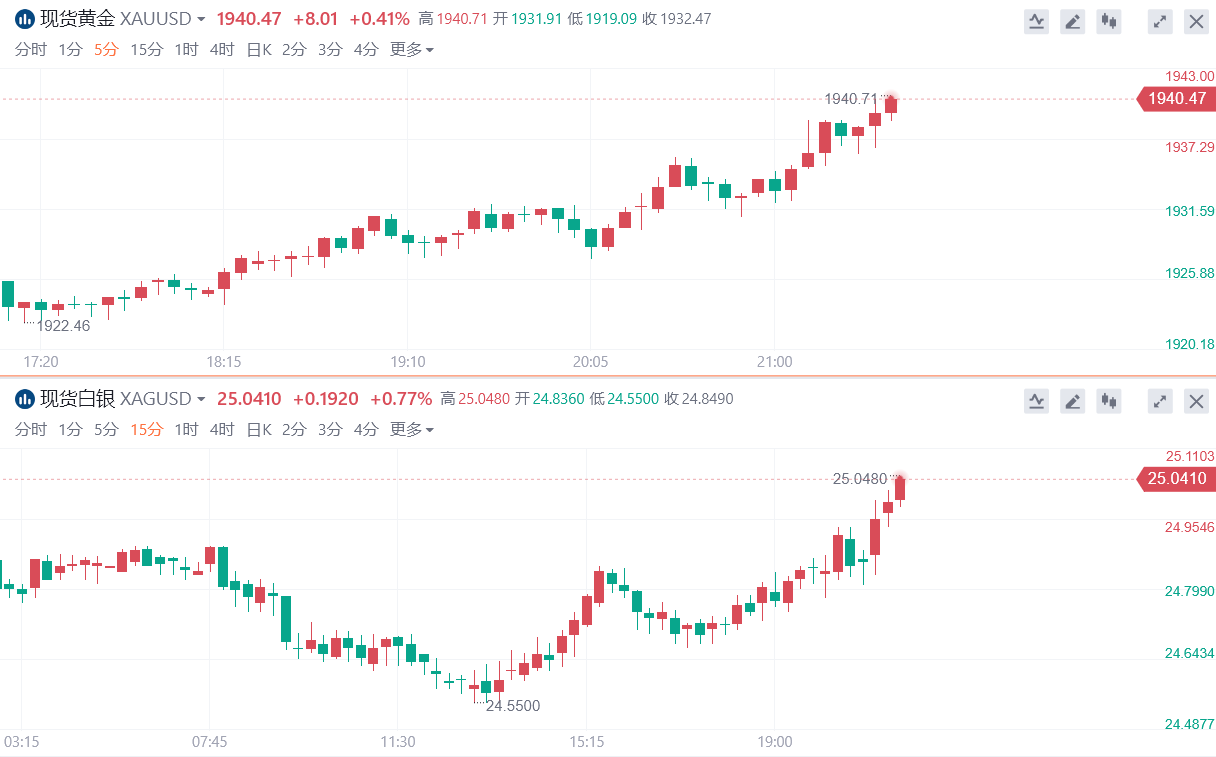Click the 25.0410 current price label on silver axis
Viewport: 1216px width, 757px height.
point(1176,479)
